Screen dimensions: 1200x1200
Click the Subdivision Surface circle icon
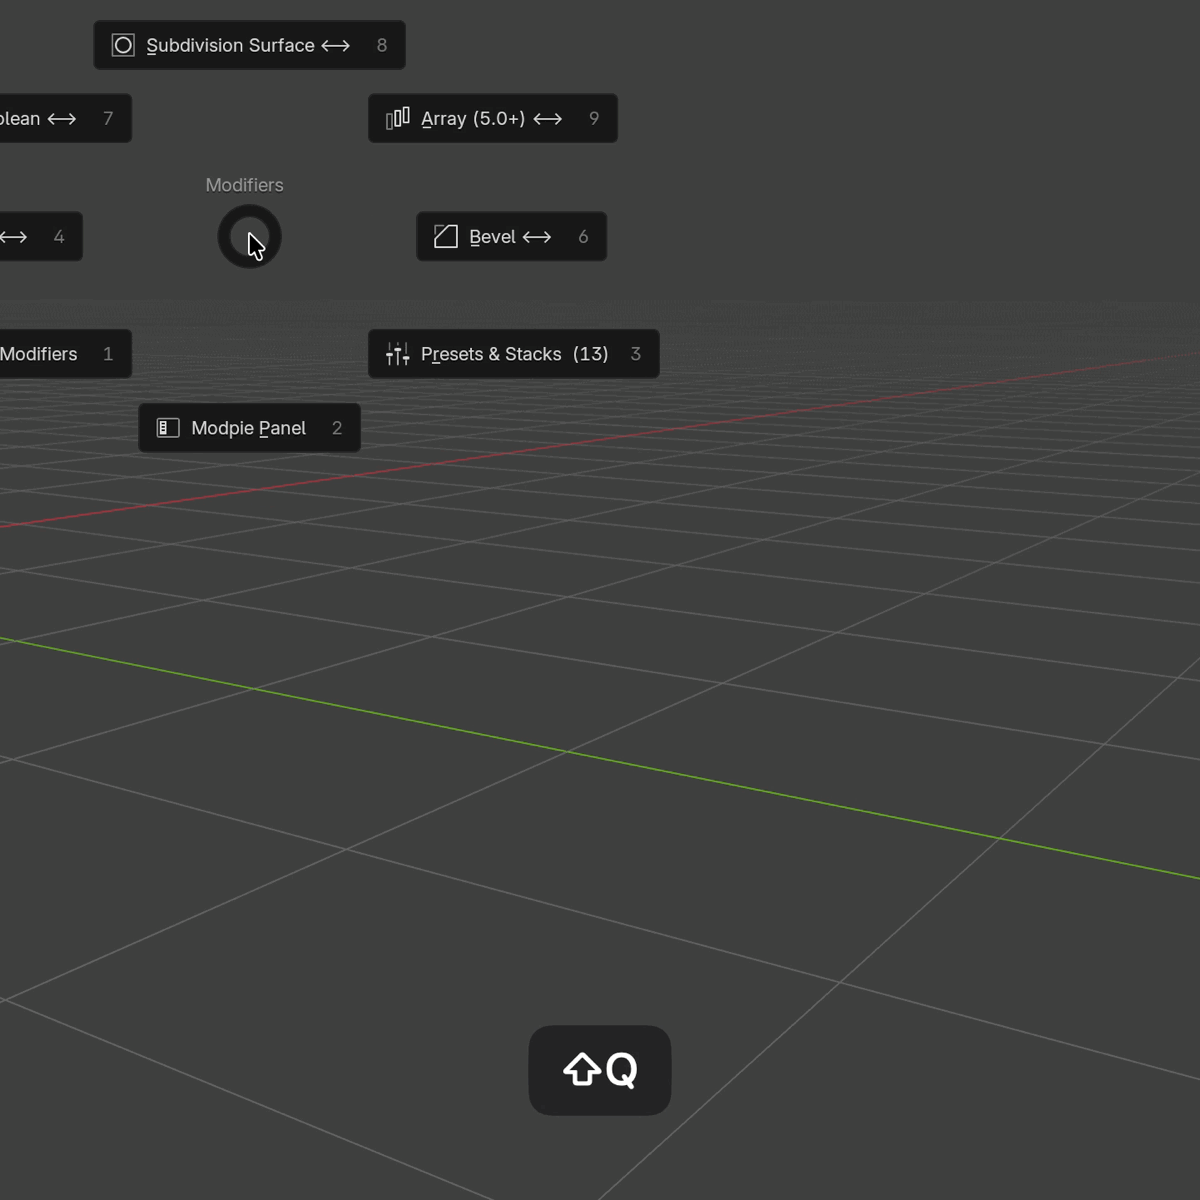pos(123,45)
